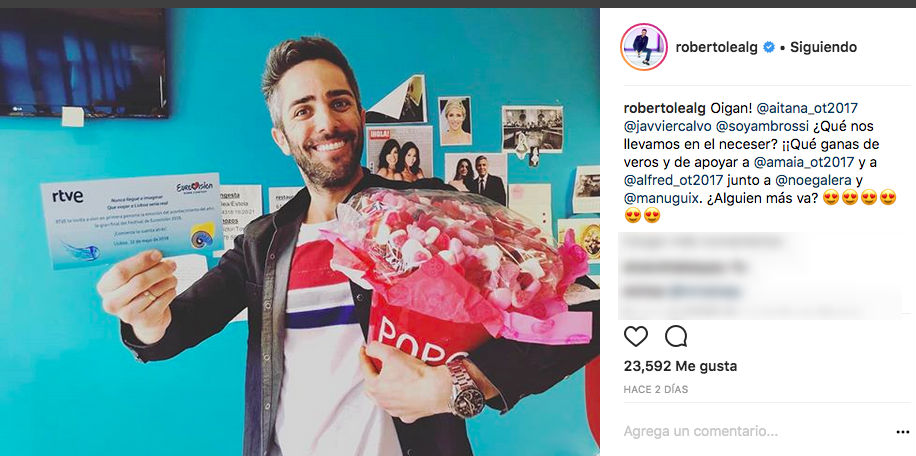View who liked via 23,592 Me gusta
The width and height of the screenshot is (916, 456).
[x=681, y=366]
